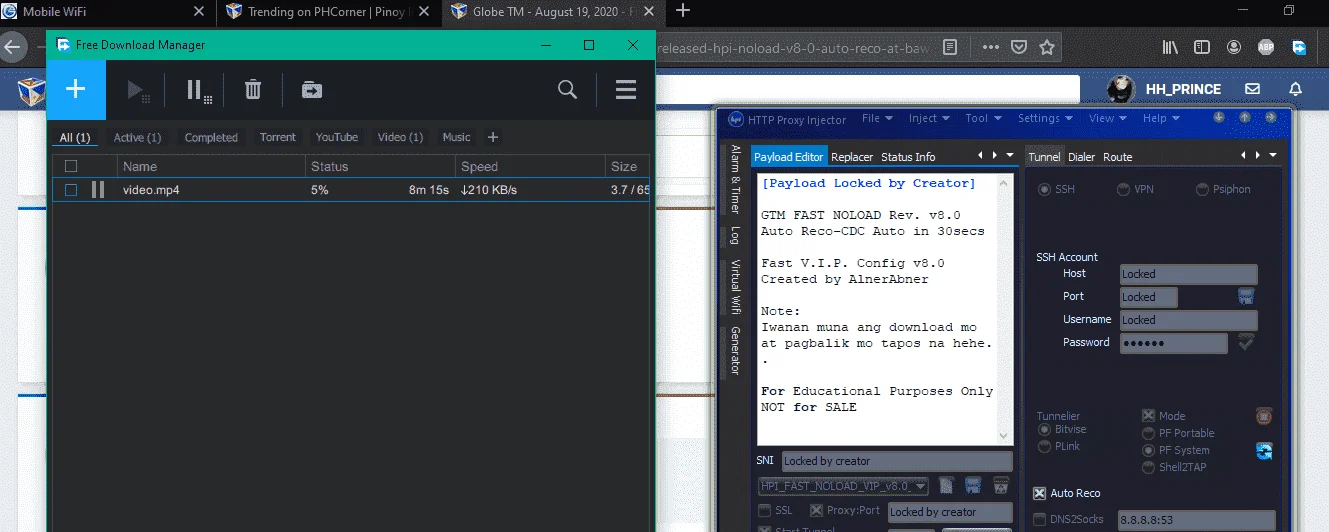
Task: Open the page actions three-dot menu
Action: click(990, 47)
